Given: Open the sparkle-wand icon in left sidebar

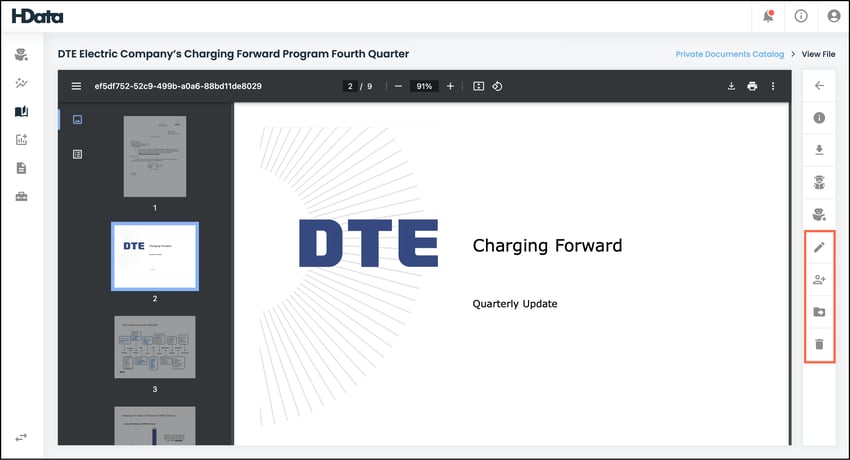Looking at the screenshot, I should (x=21, y=83).
